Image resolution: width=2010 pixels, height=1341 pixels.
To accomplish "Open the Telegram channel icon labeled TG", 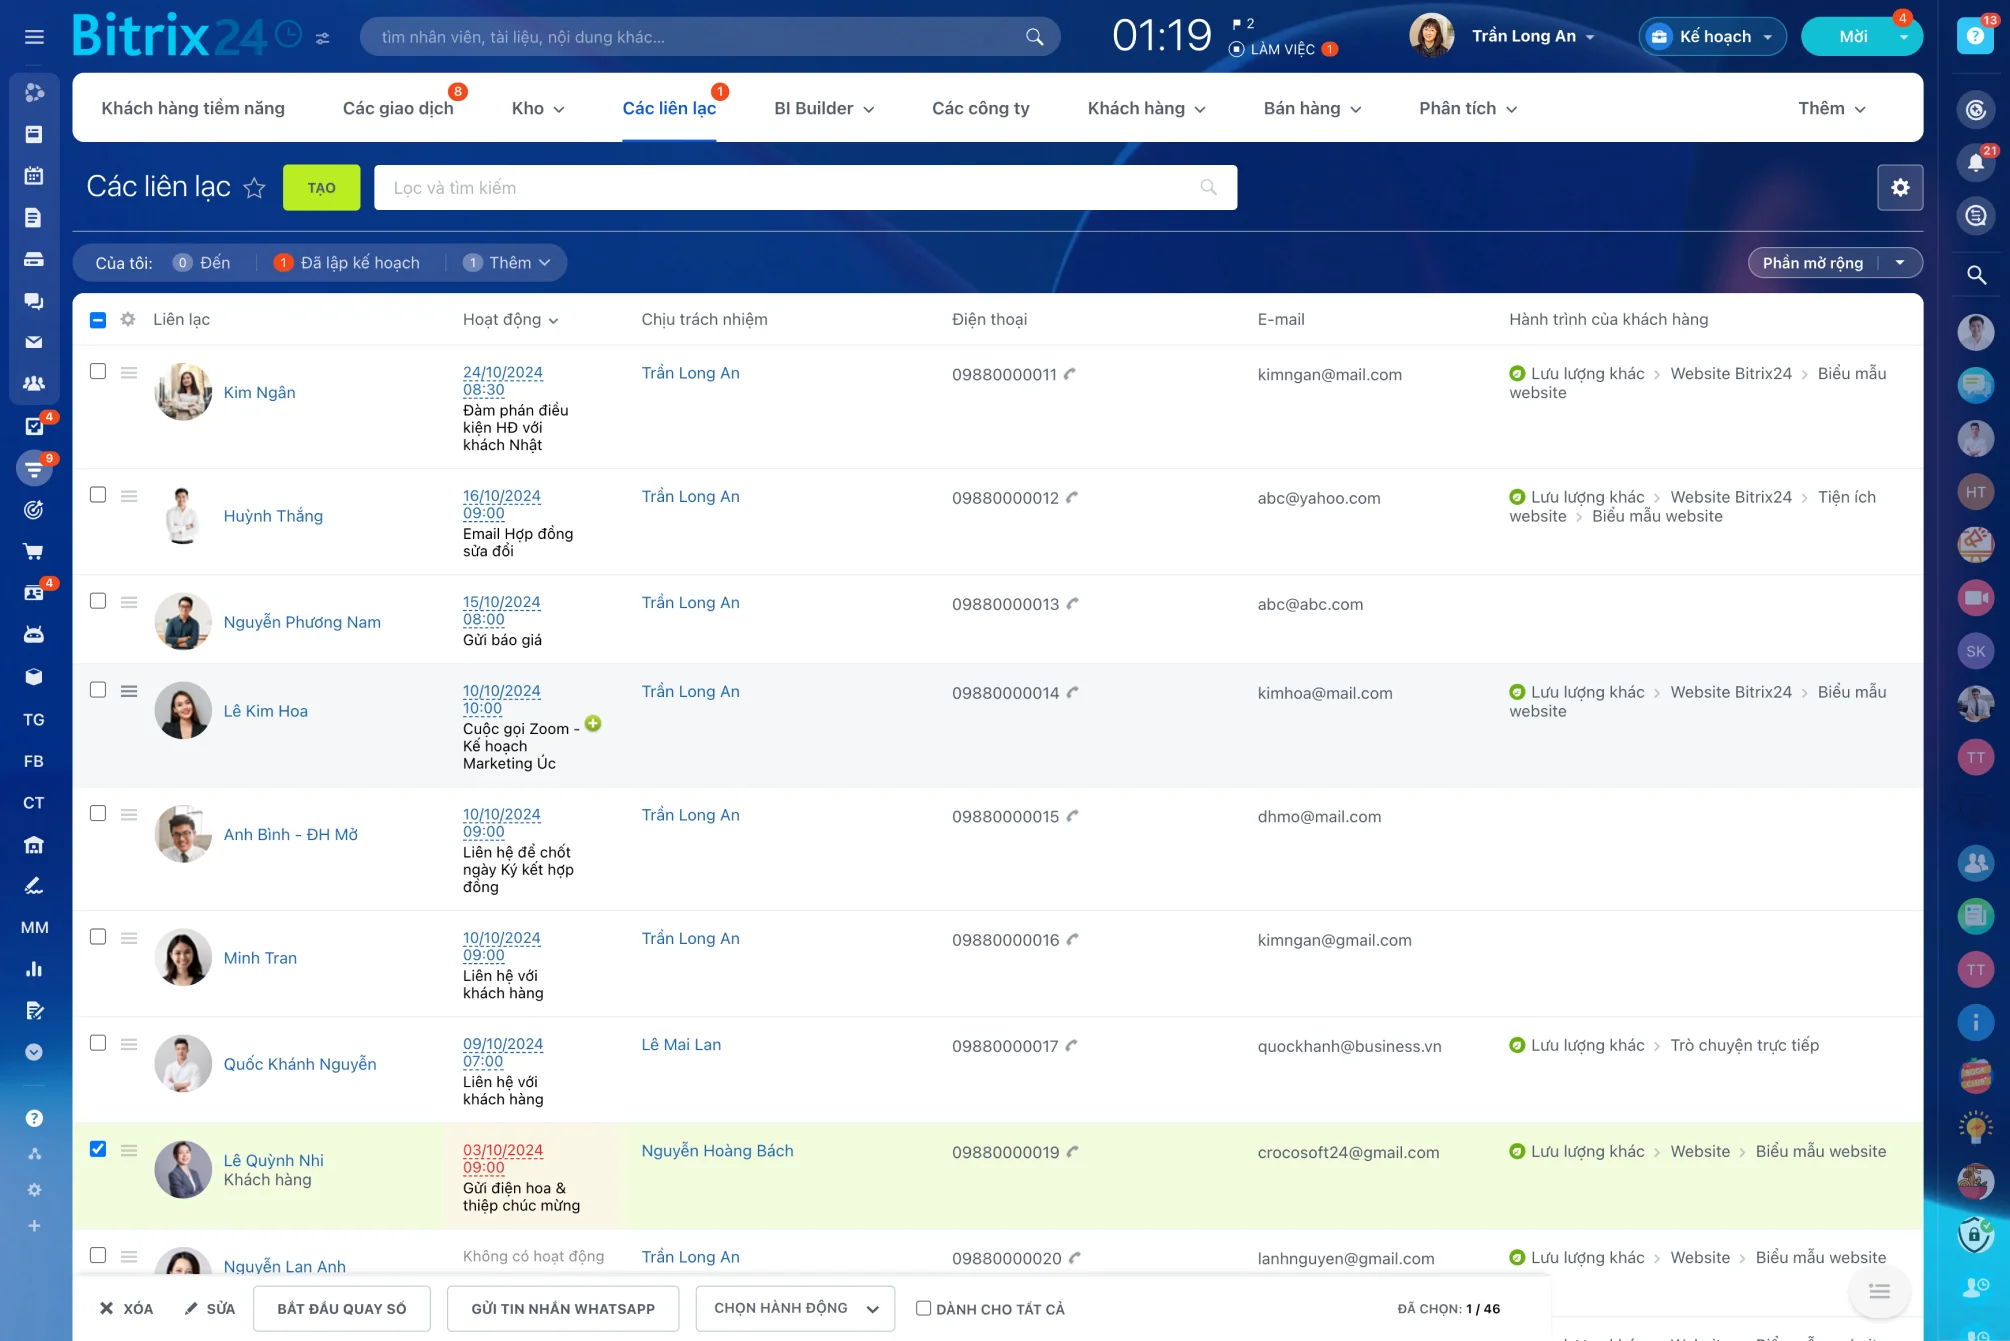I will [x=34, y=719].
